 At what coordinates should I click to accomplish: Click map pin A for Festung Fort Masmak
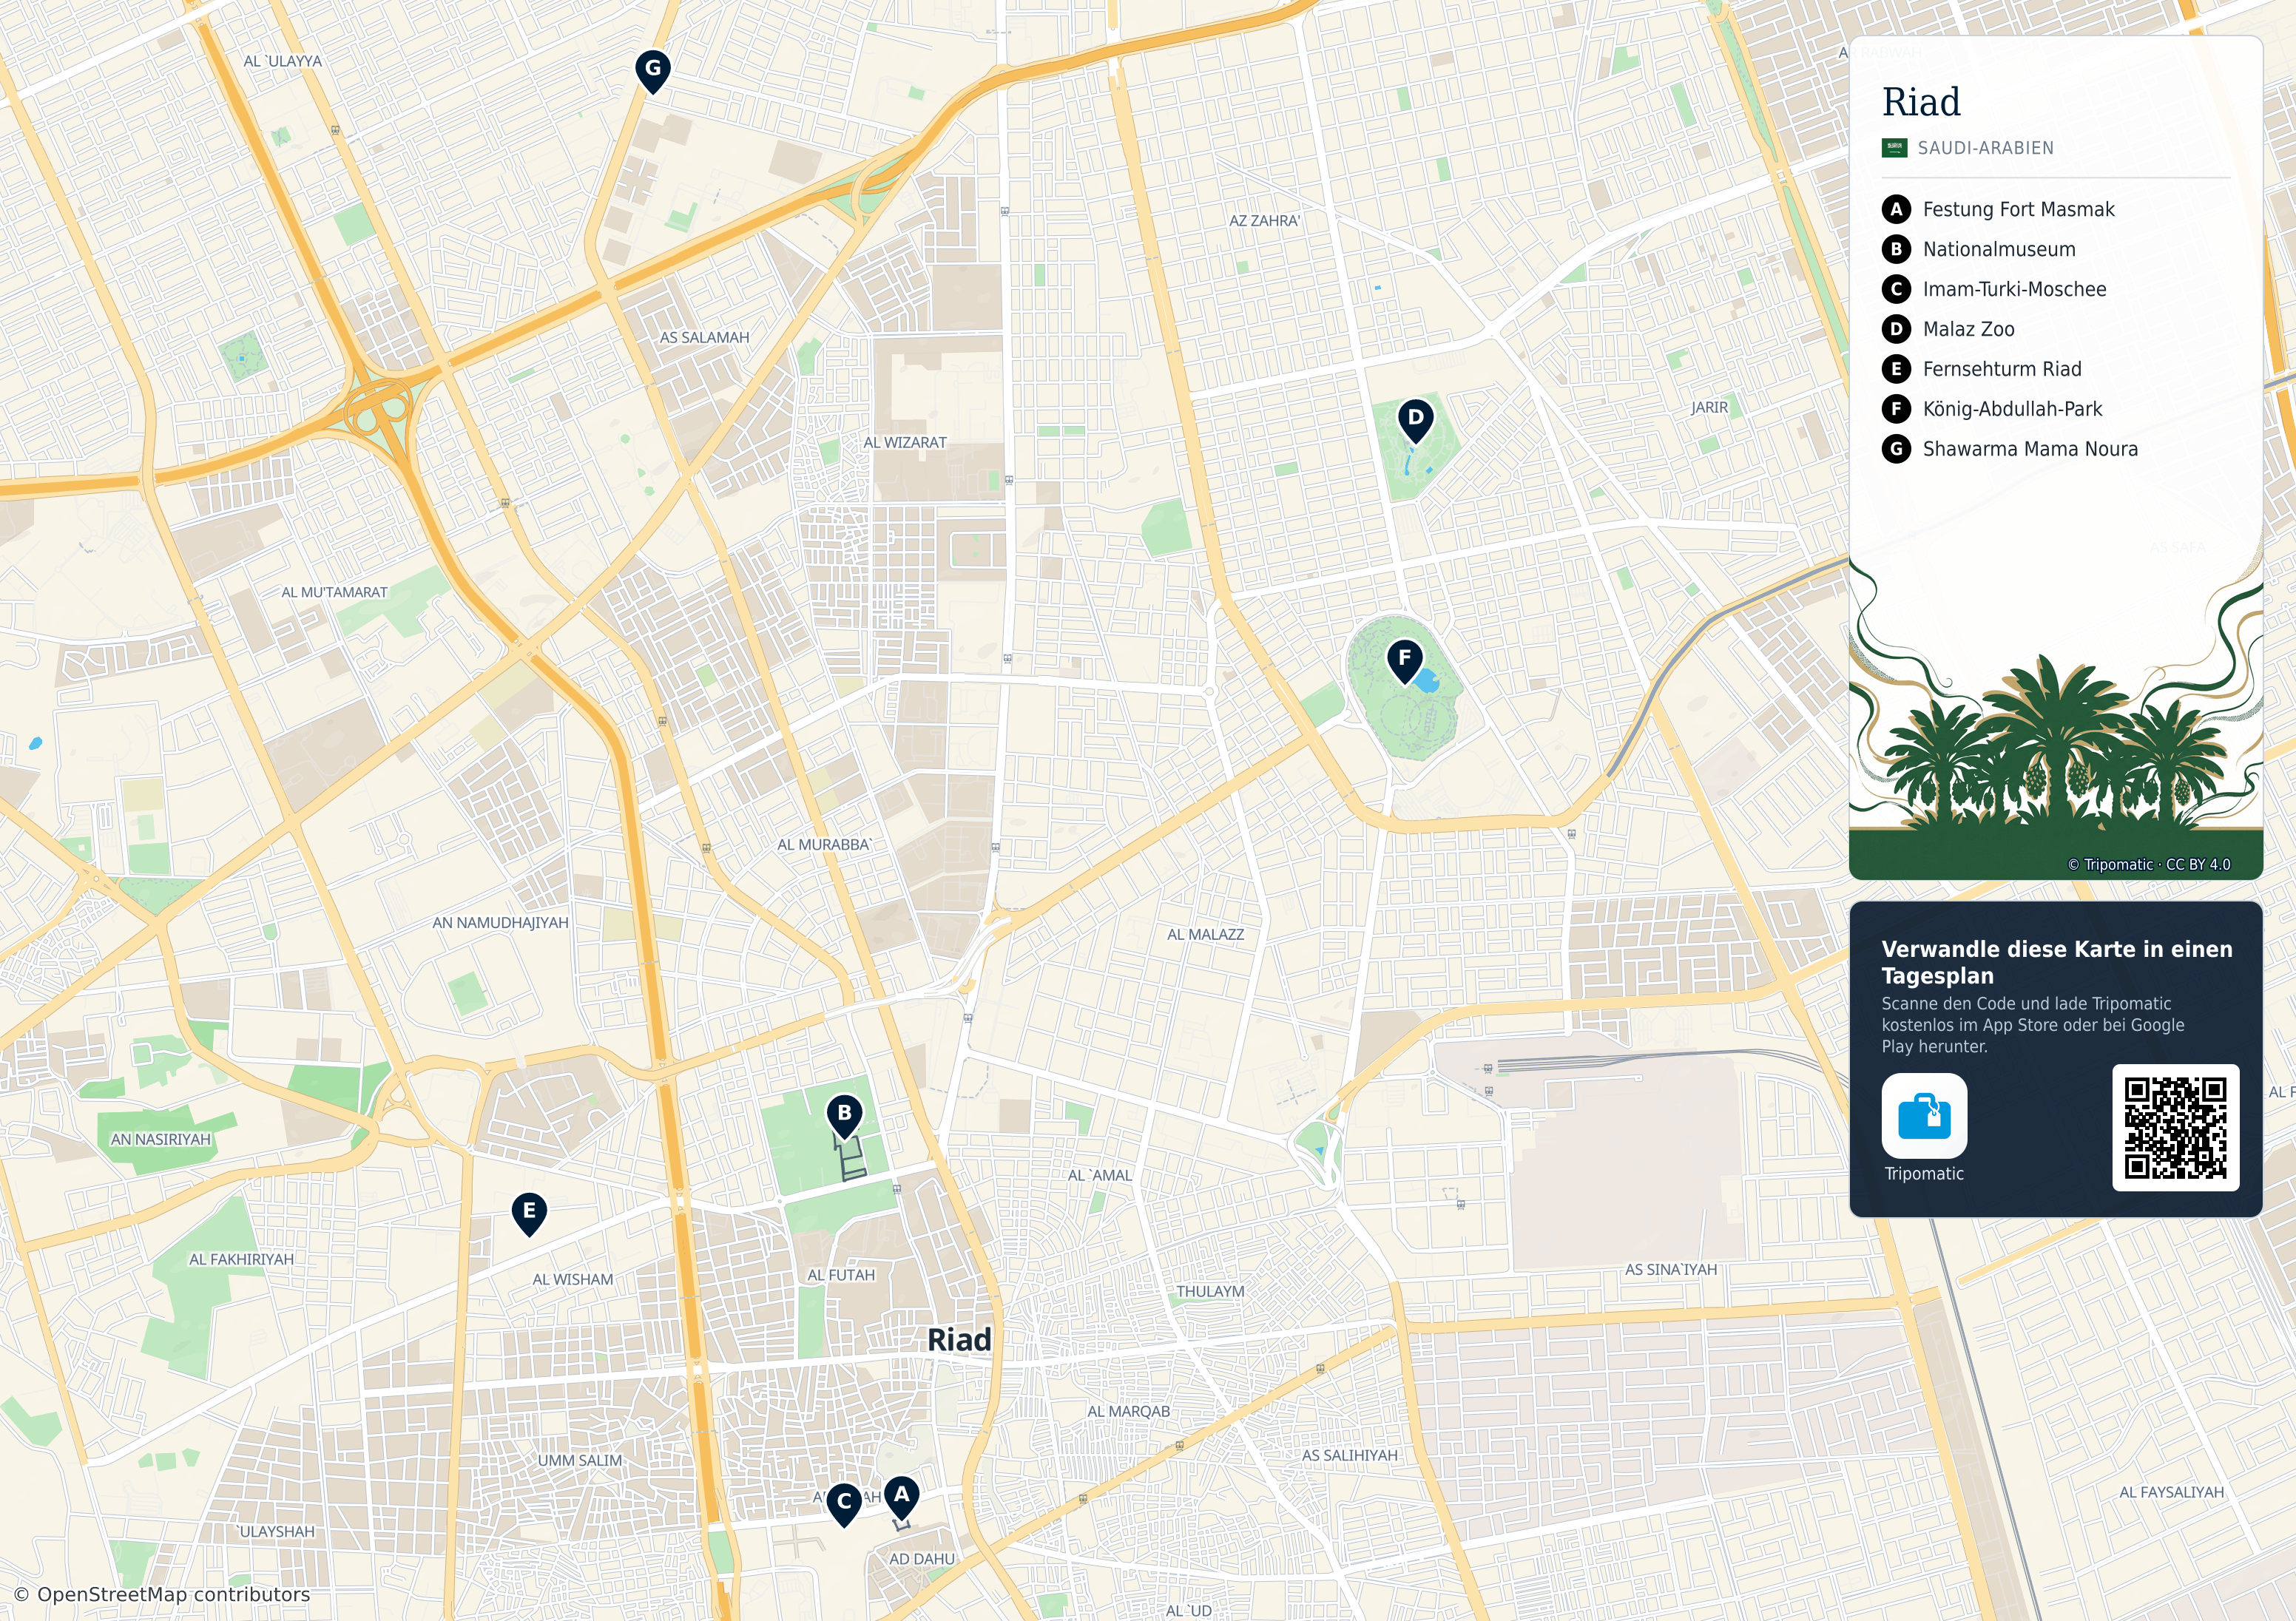click(901, 1497)
